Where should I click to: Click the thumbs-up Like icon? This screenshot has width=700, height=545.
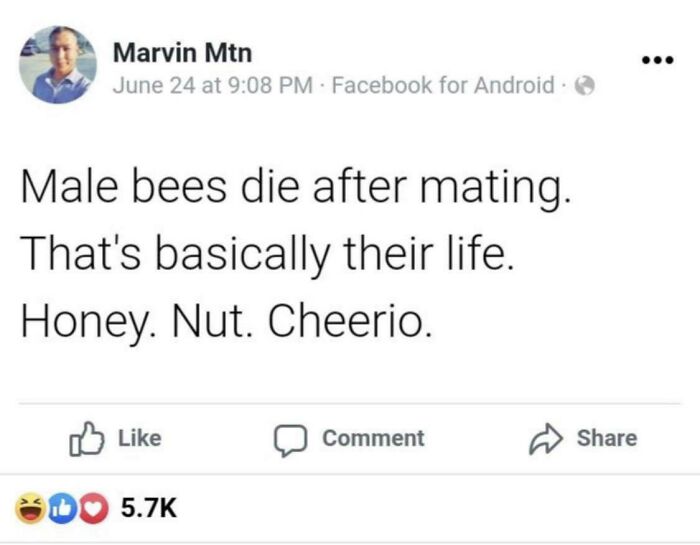85,438
